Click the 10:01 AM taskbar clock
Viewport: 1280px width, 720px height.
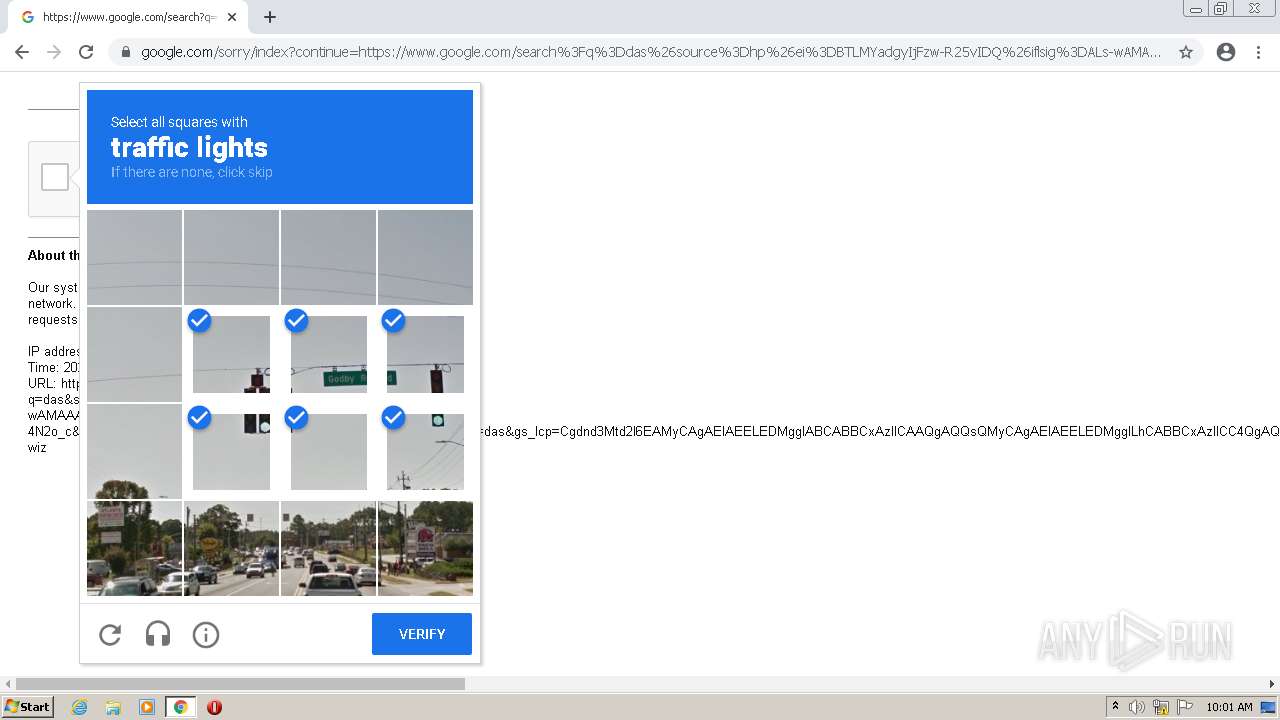pyautogui.click(x=1229, y=707)
